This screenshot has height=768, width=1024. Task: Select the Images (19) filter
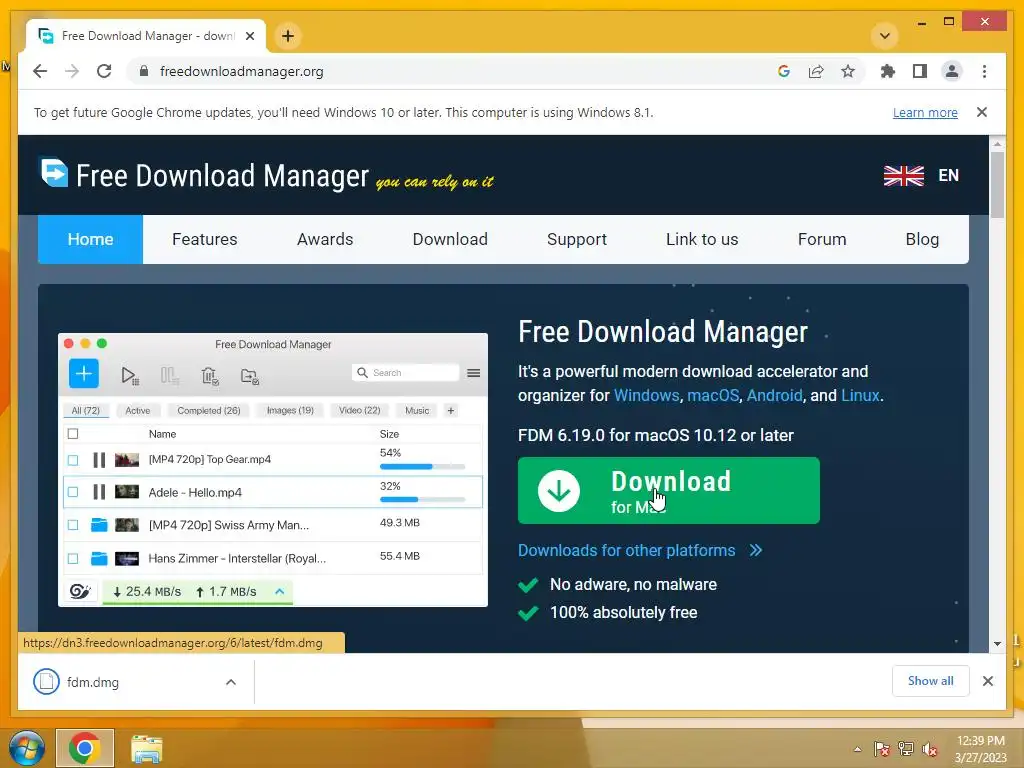[290, 410]
